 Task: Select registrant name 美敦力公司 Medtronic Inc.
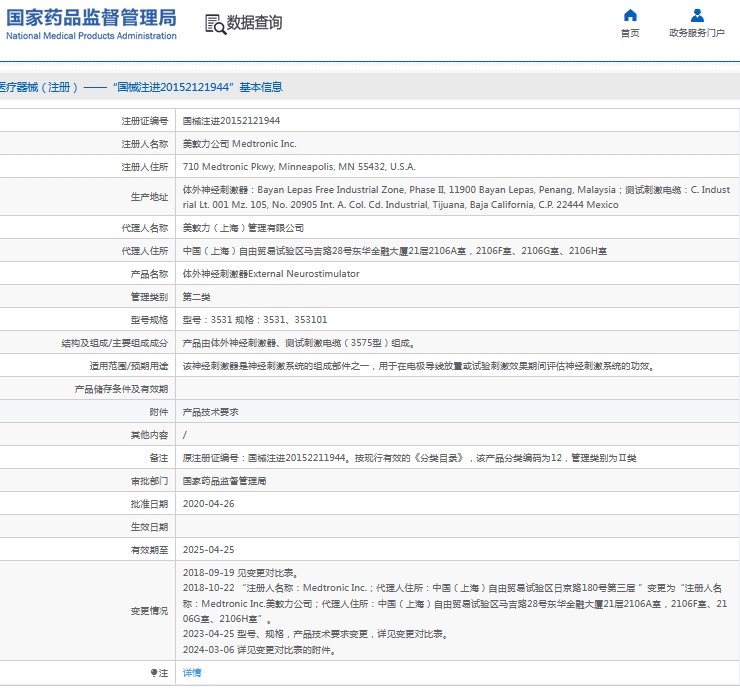[239, 143]
